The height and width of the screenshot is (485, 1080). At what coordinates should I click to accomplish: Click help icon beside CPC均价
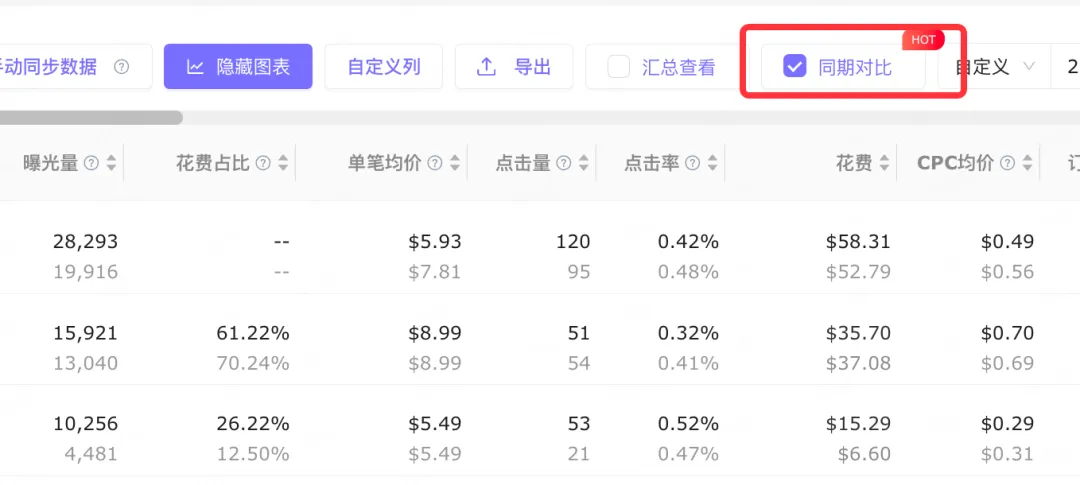coord(1007,163)
